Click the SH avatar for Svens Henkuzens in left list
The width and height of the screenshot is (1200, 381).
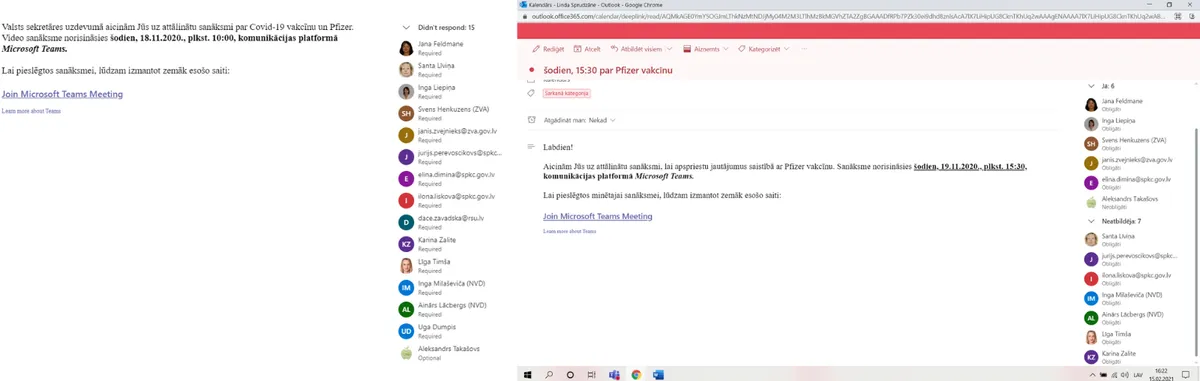pyautogui.click(x=406, y=114)
